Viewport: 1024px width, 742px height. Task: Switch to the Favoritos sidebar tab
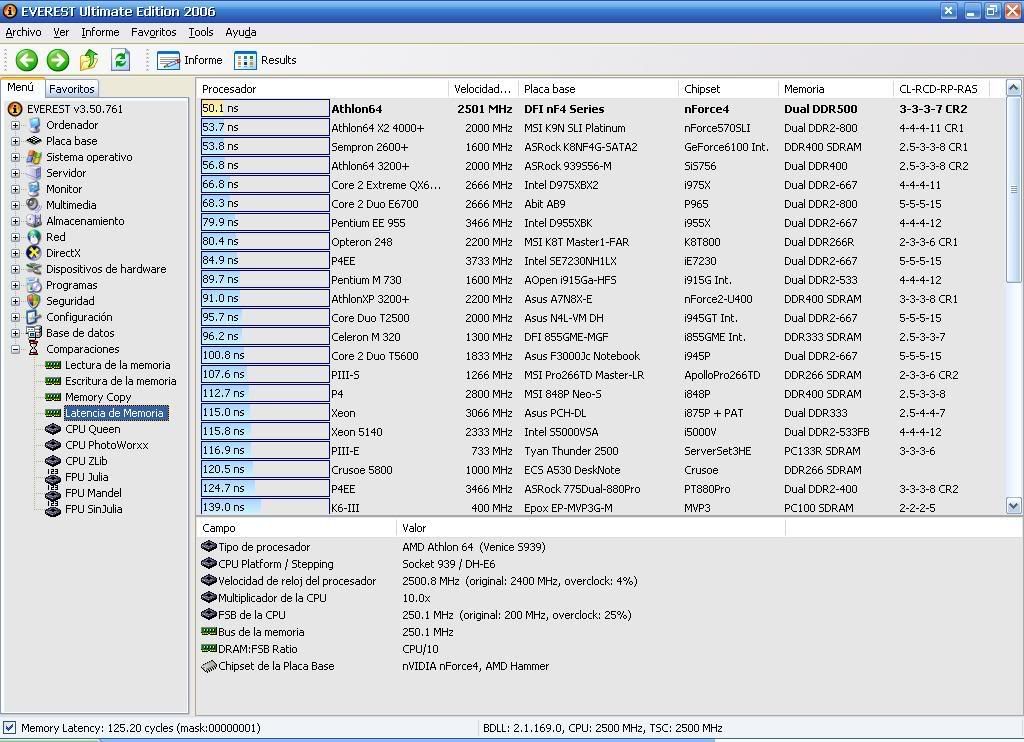72,89
